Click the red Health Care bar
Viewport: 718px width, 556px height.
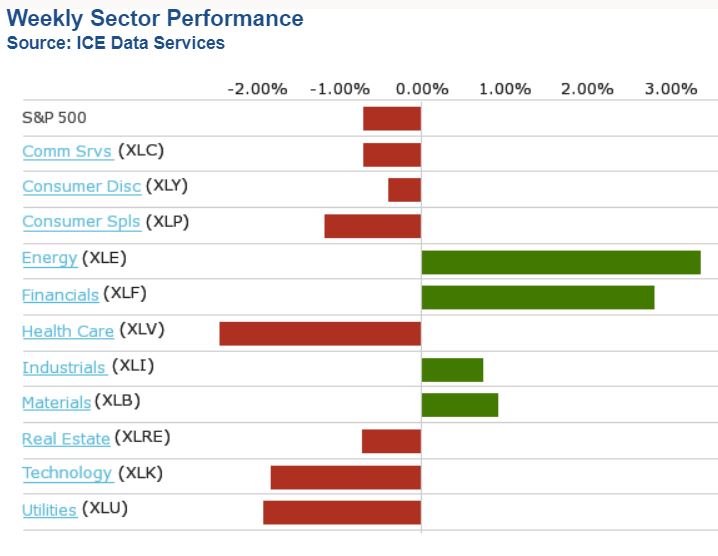320,333
